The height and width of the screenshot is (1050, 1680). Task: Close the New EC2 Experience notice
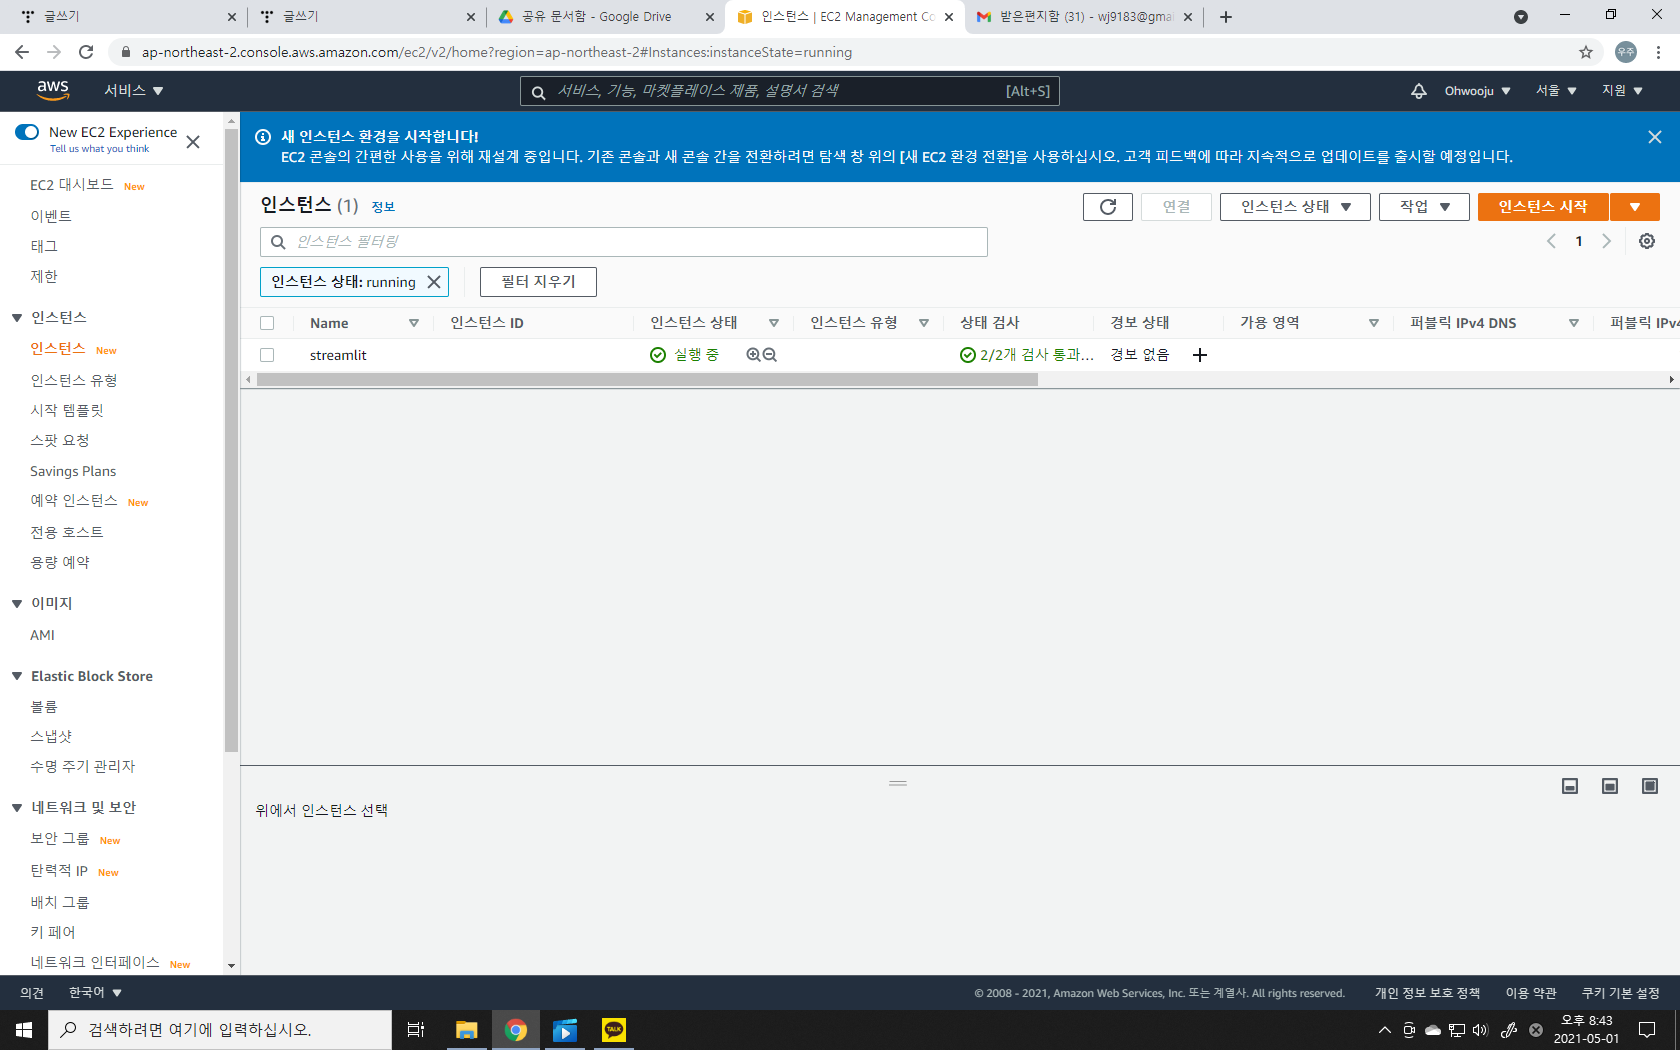point(193,142)
